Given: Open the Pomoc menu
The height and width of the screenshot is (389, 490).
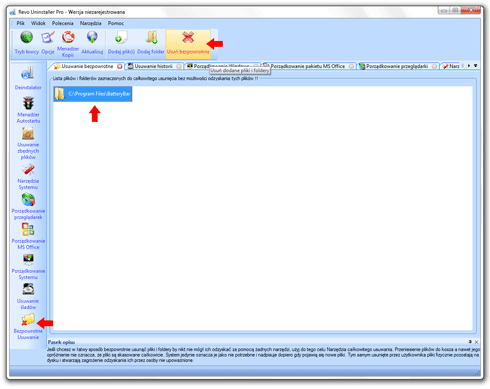Looking at the screenshot, I should [x=116, y=23].
